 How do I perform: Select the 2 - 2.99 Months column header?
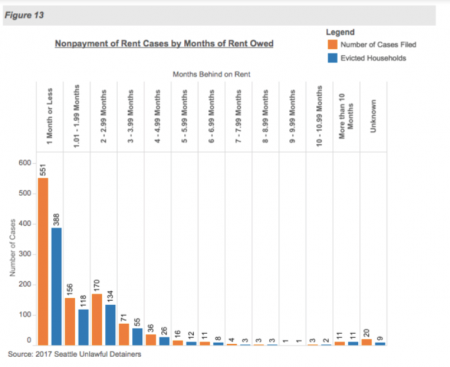tap(104, 116)
